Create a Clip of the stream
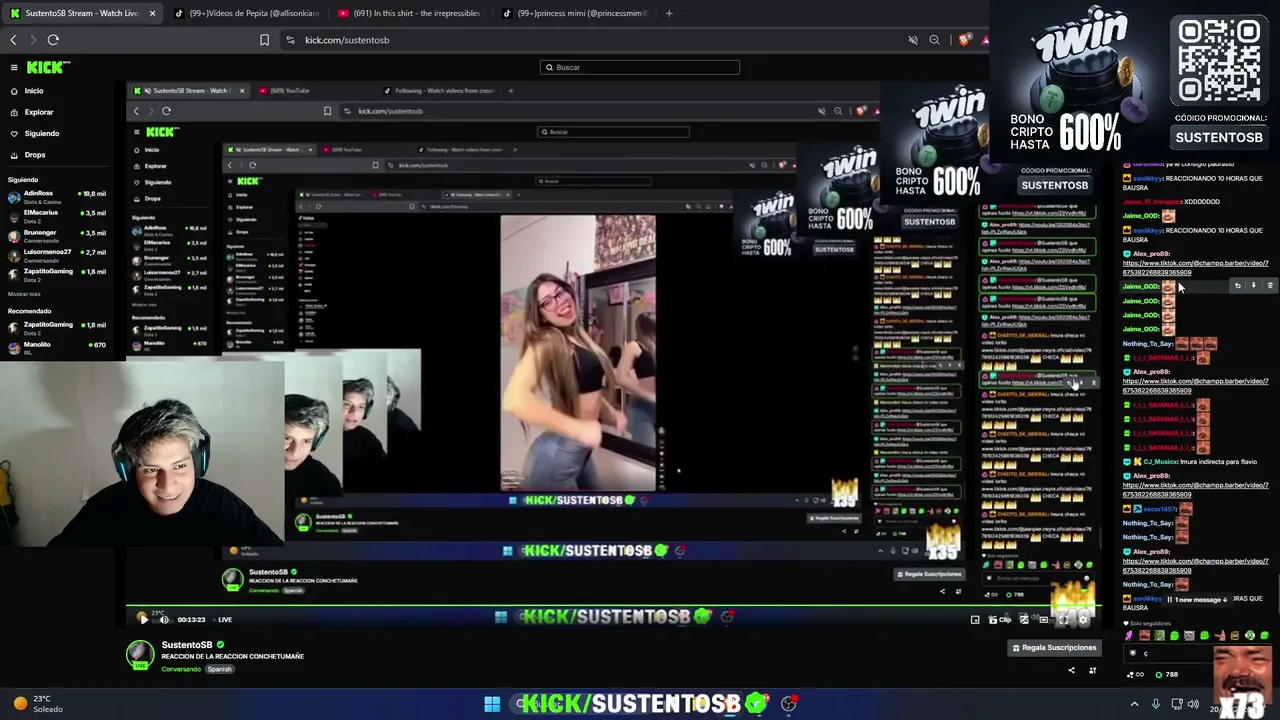The height and width of the screenshot is (720, 1280). point(1000,620)
